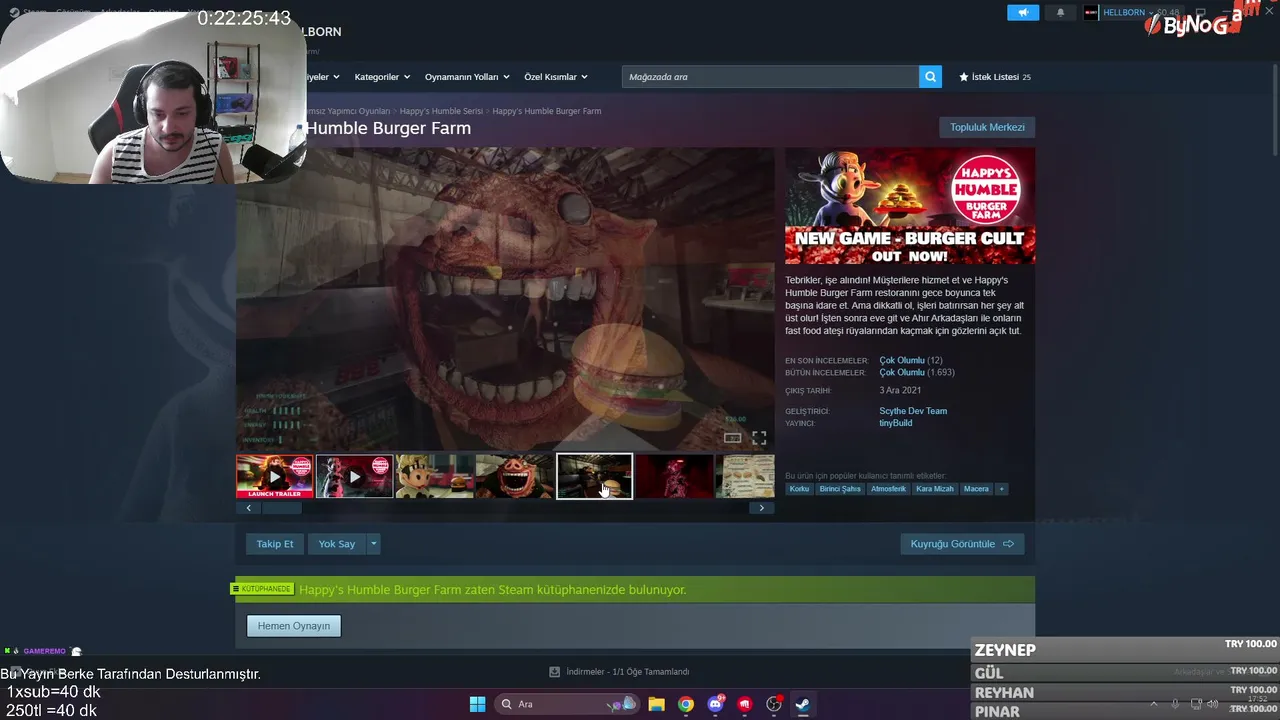Click the Yok Say ignore button

coord(337,544)
